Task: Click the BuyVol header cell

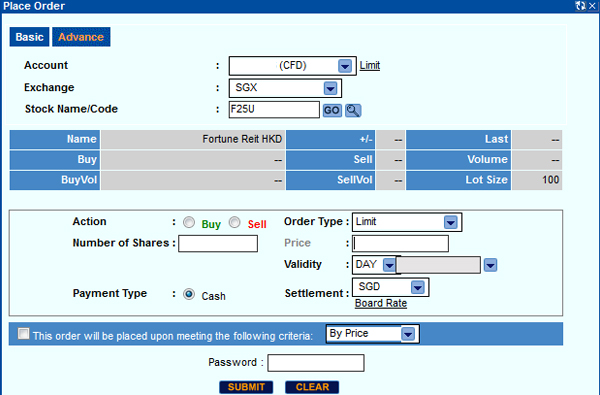Action: (55, 180)
